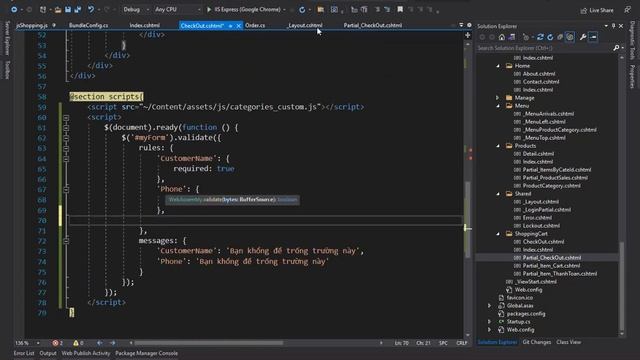Image resolution: width=640 pixels, height=360 pixels.
Task: Click the browser refresh icon in toolbar
Action: click(302, 10)
